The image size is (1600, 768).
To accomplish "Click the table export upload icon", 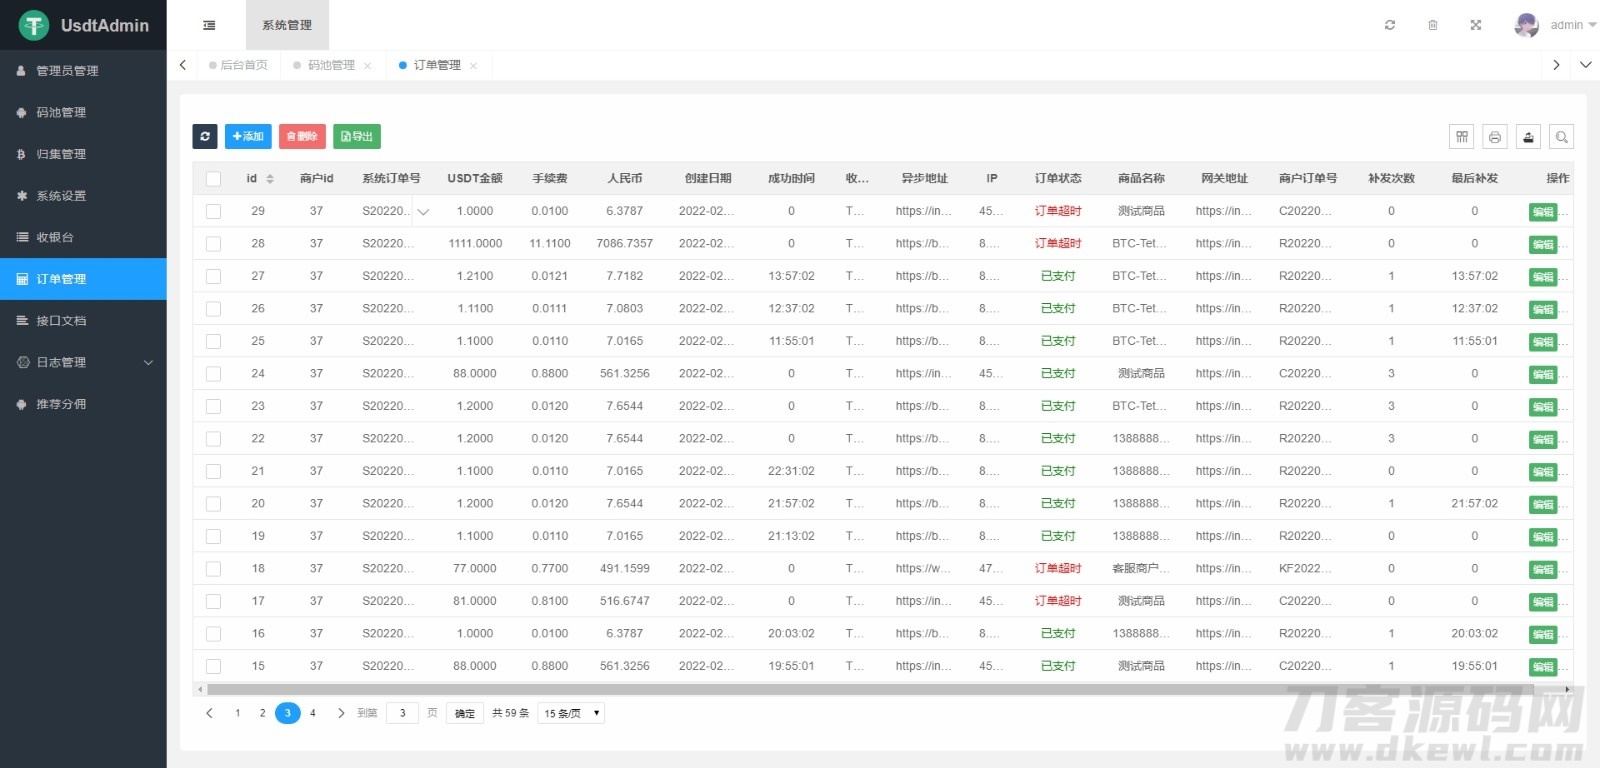I will [x=1528, y=137].
